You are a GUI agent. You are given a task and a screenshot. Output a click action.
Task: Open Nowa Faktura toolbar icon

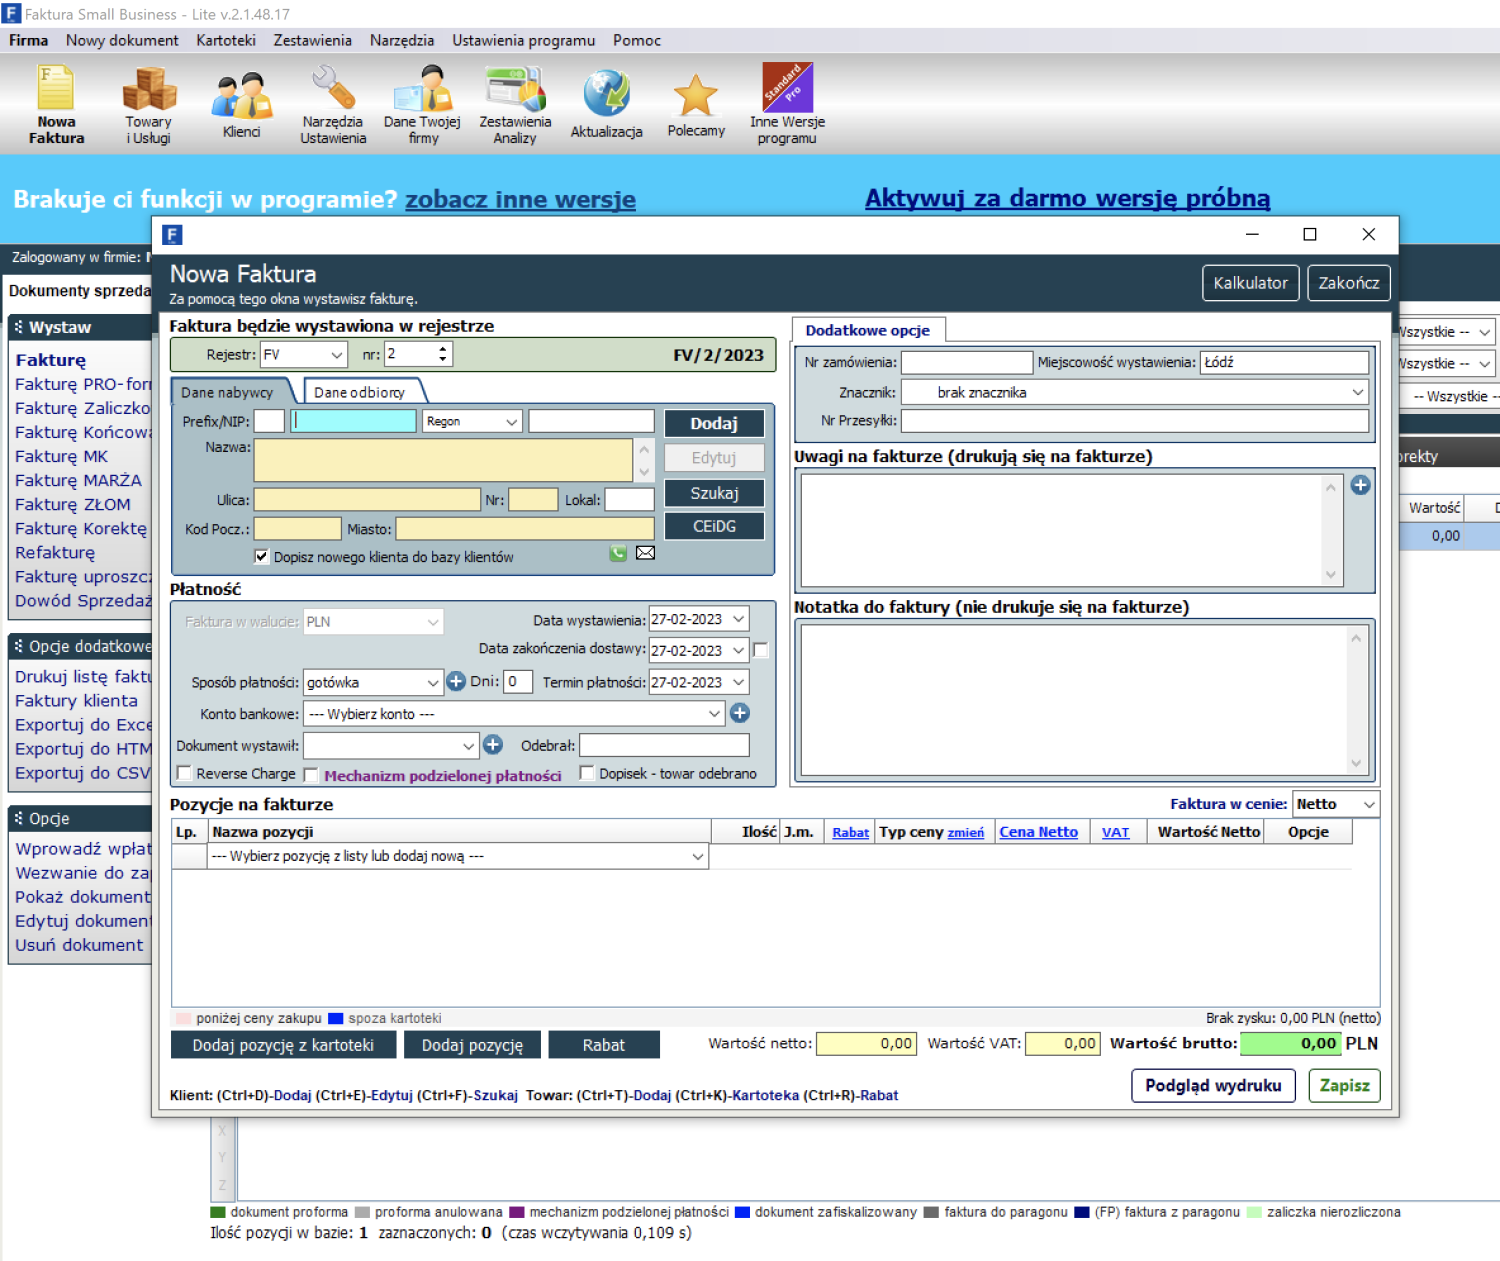pyautogui.click(x=56, y=104)
